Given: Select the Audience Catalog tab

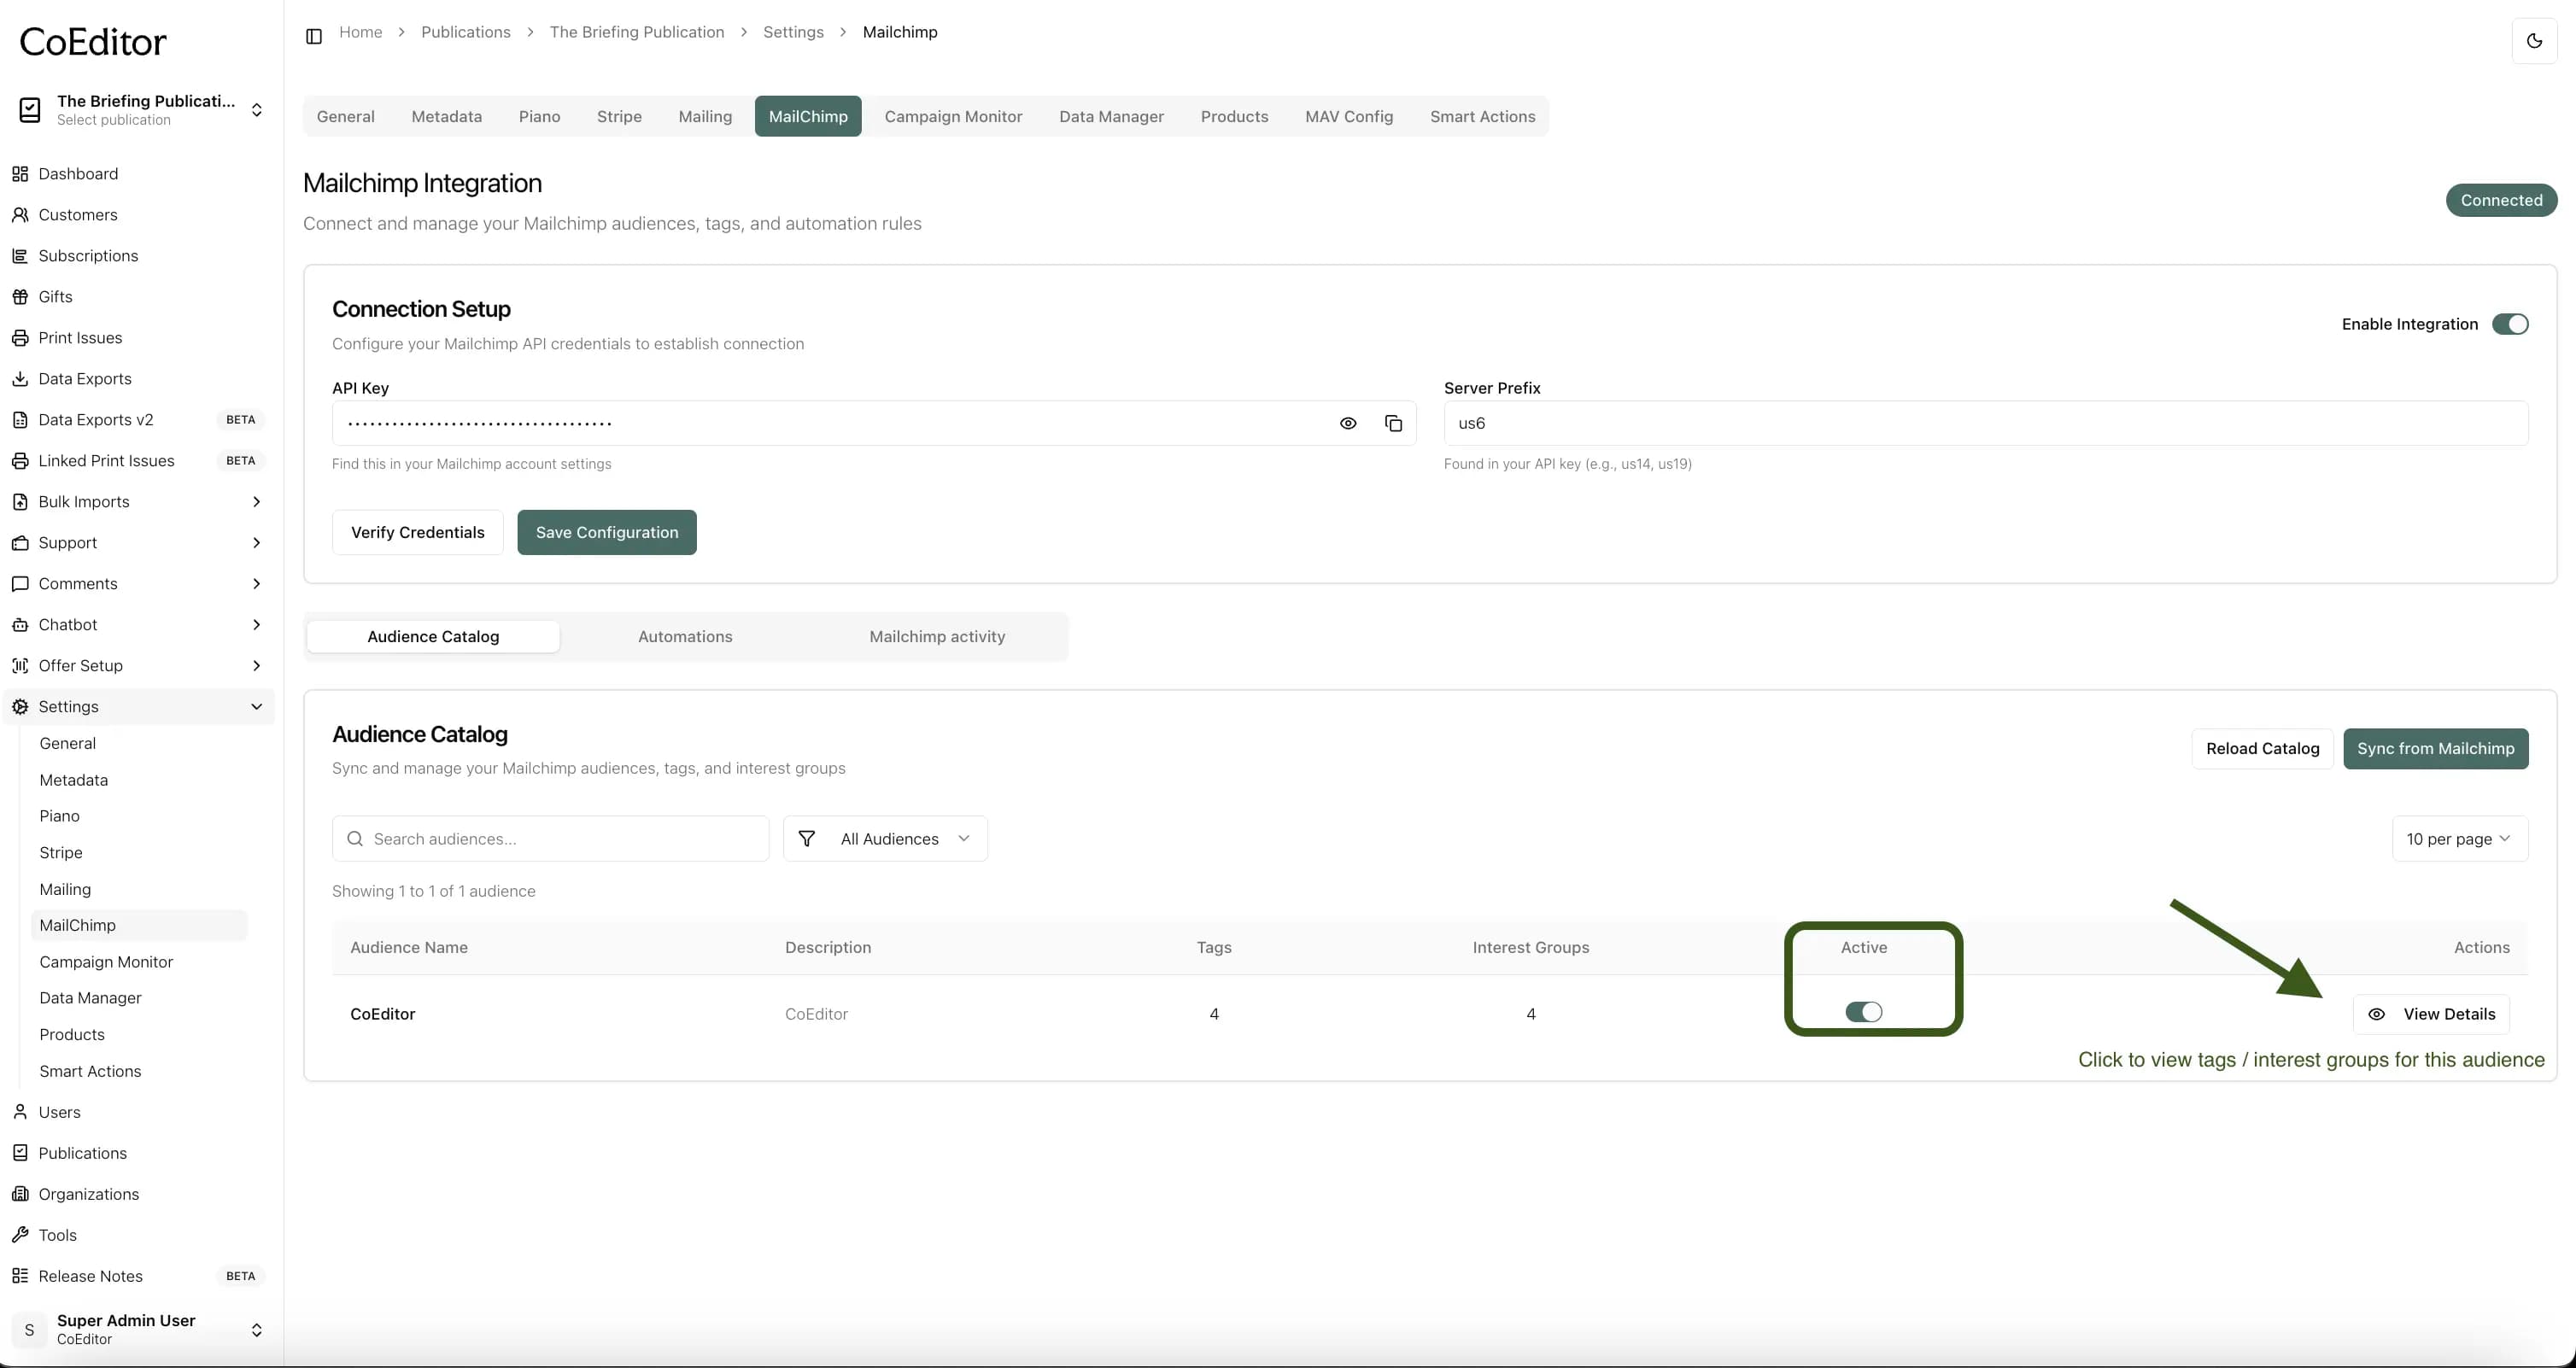Looking at the screenshot, I should (433, 637).
